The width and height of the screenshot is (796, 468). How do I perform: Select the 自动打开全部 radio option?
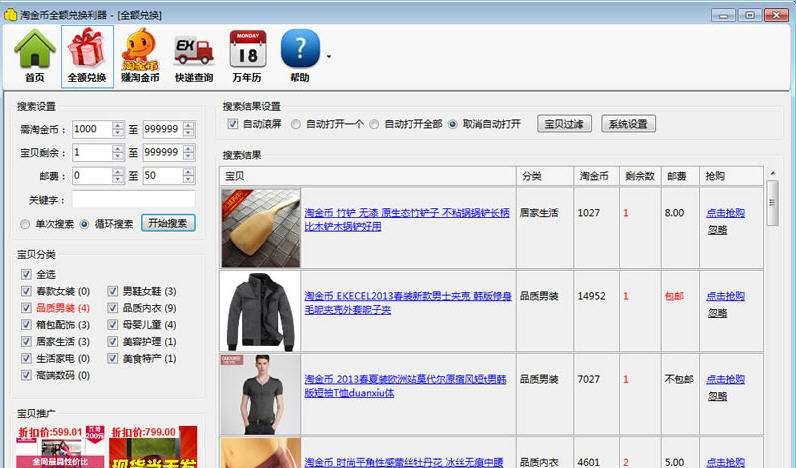click(x=374, y=124)
